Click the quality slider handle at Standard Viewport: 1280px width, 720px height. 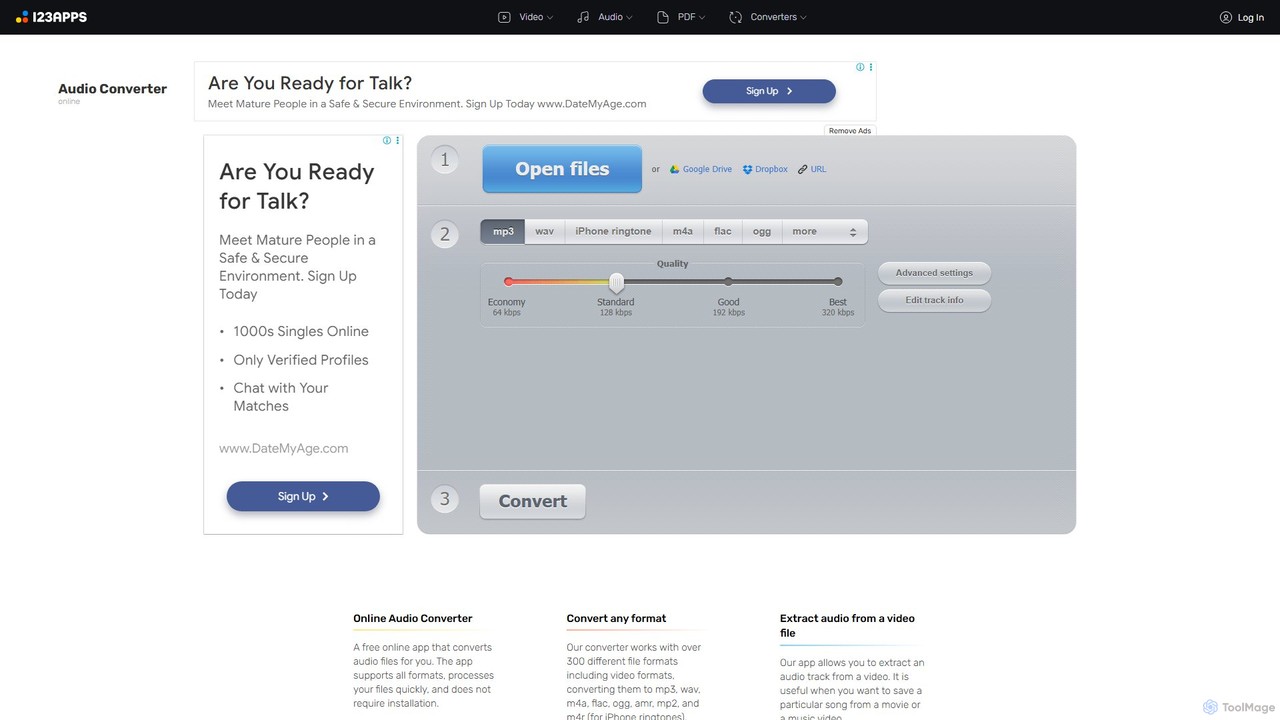pos(616,282)
